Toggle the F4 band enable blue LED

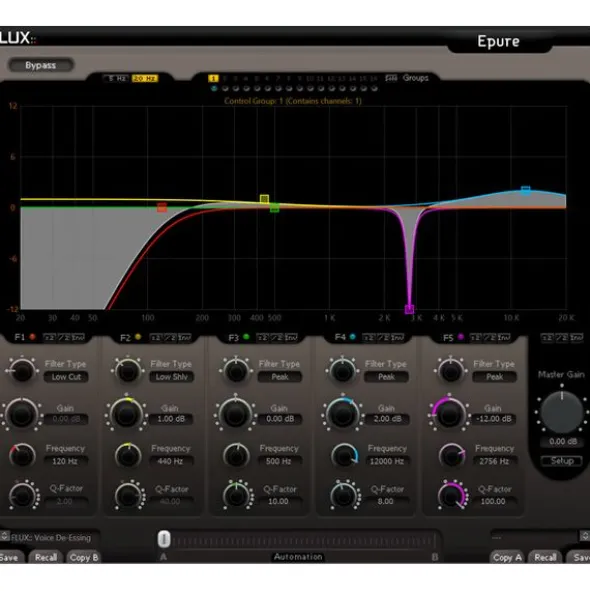pyautogui.click(x=352, y=337)
